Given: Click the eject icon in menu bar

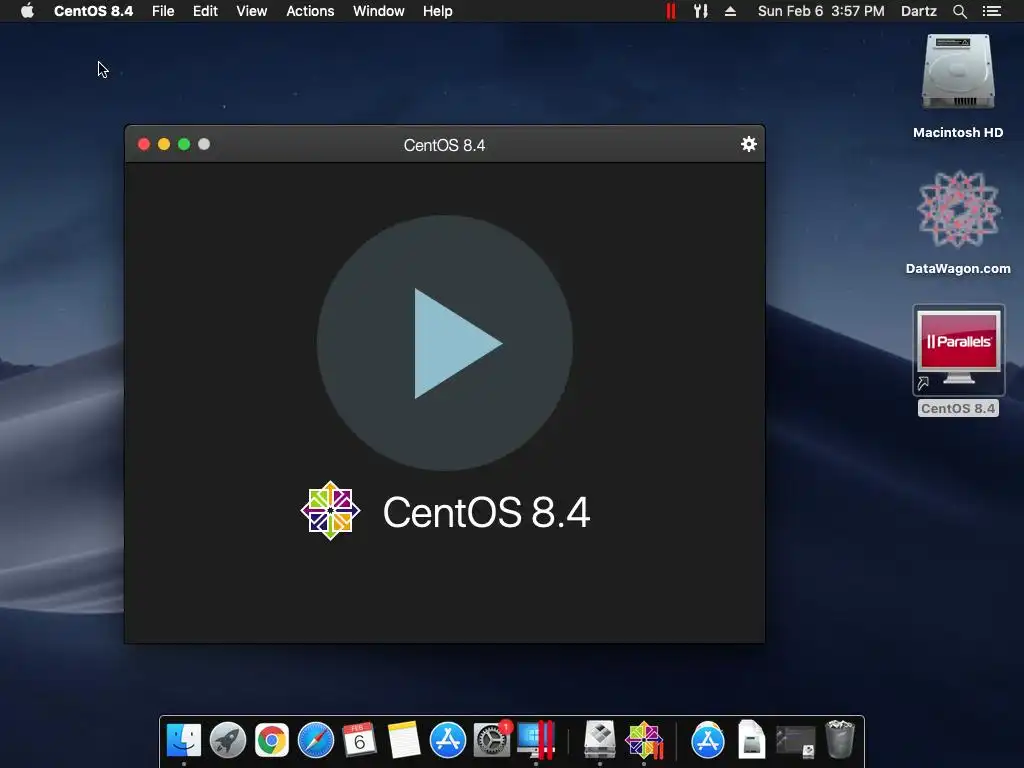Looking at the screenshot, I should (731, 11).
